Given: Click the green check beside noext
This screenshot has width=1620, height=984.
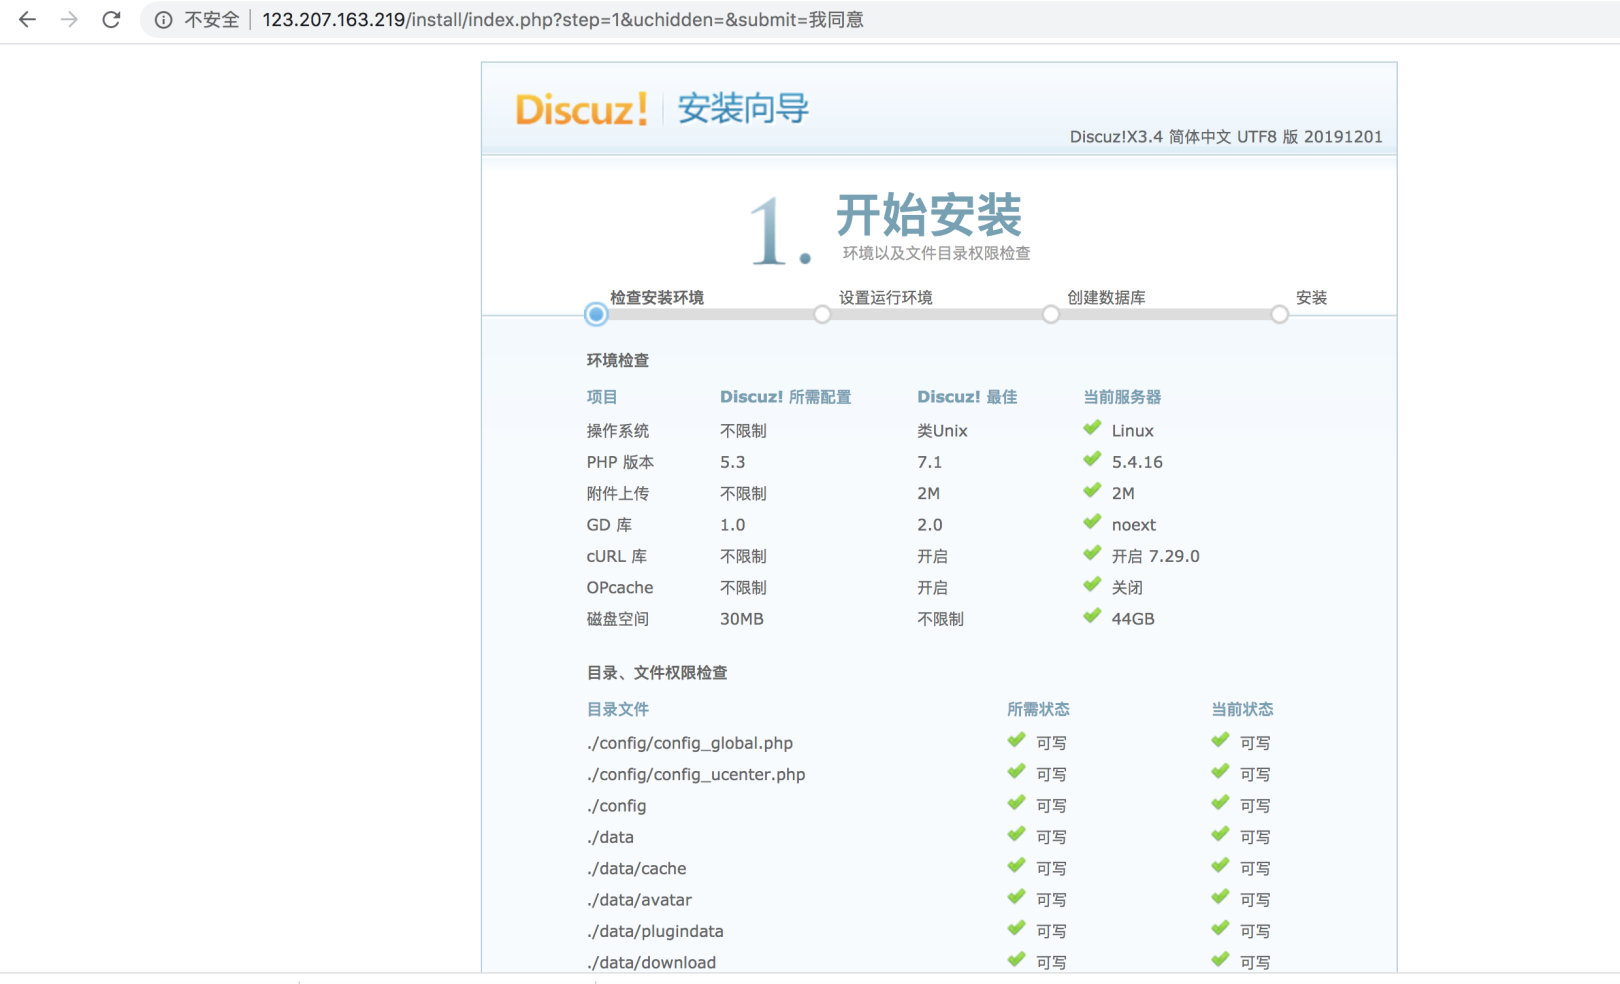Looking at the screenshot, I should [1092, 522].
